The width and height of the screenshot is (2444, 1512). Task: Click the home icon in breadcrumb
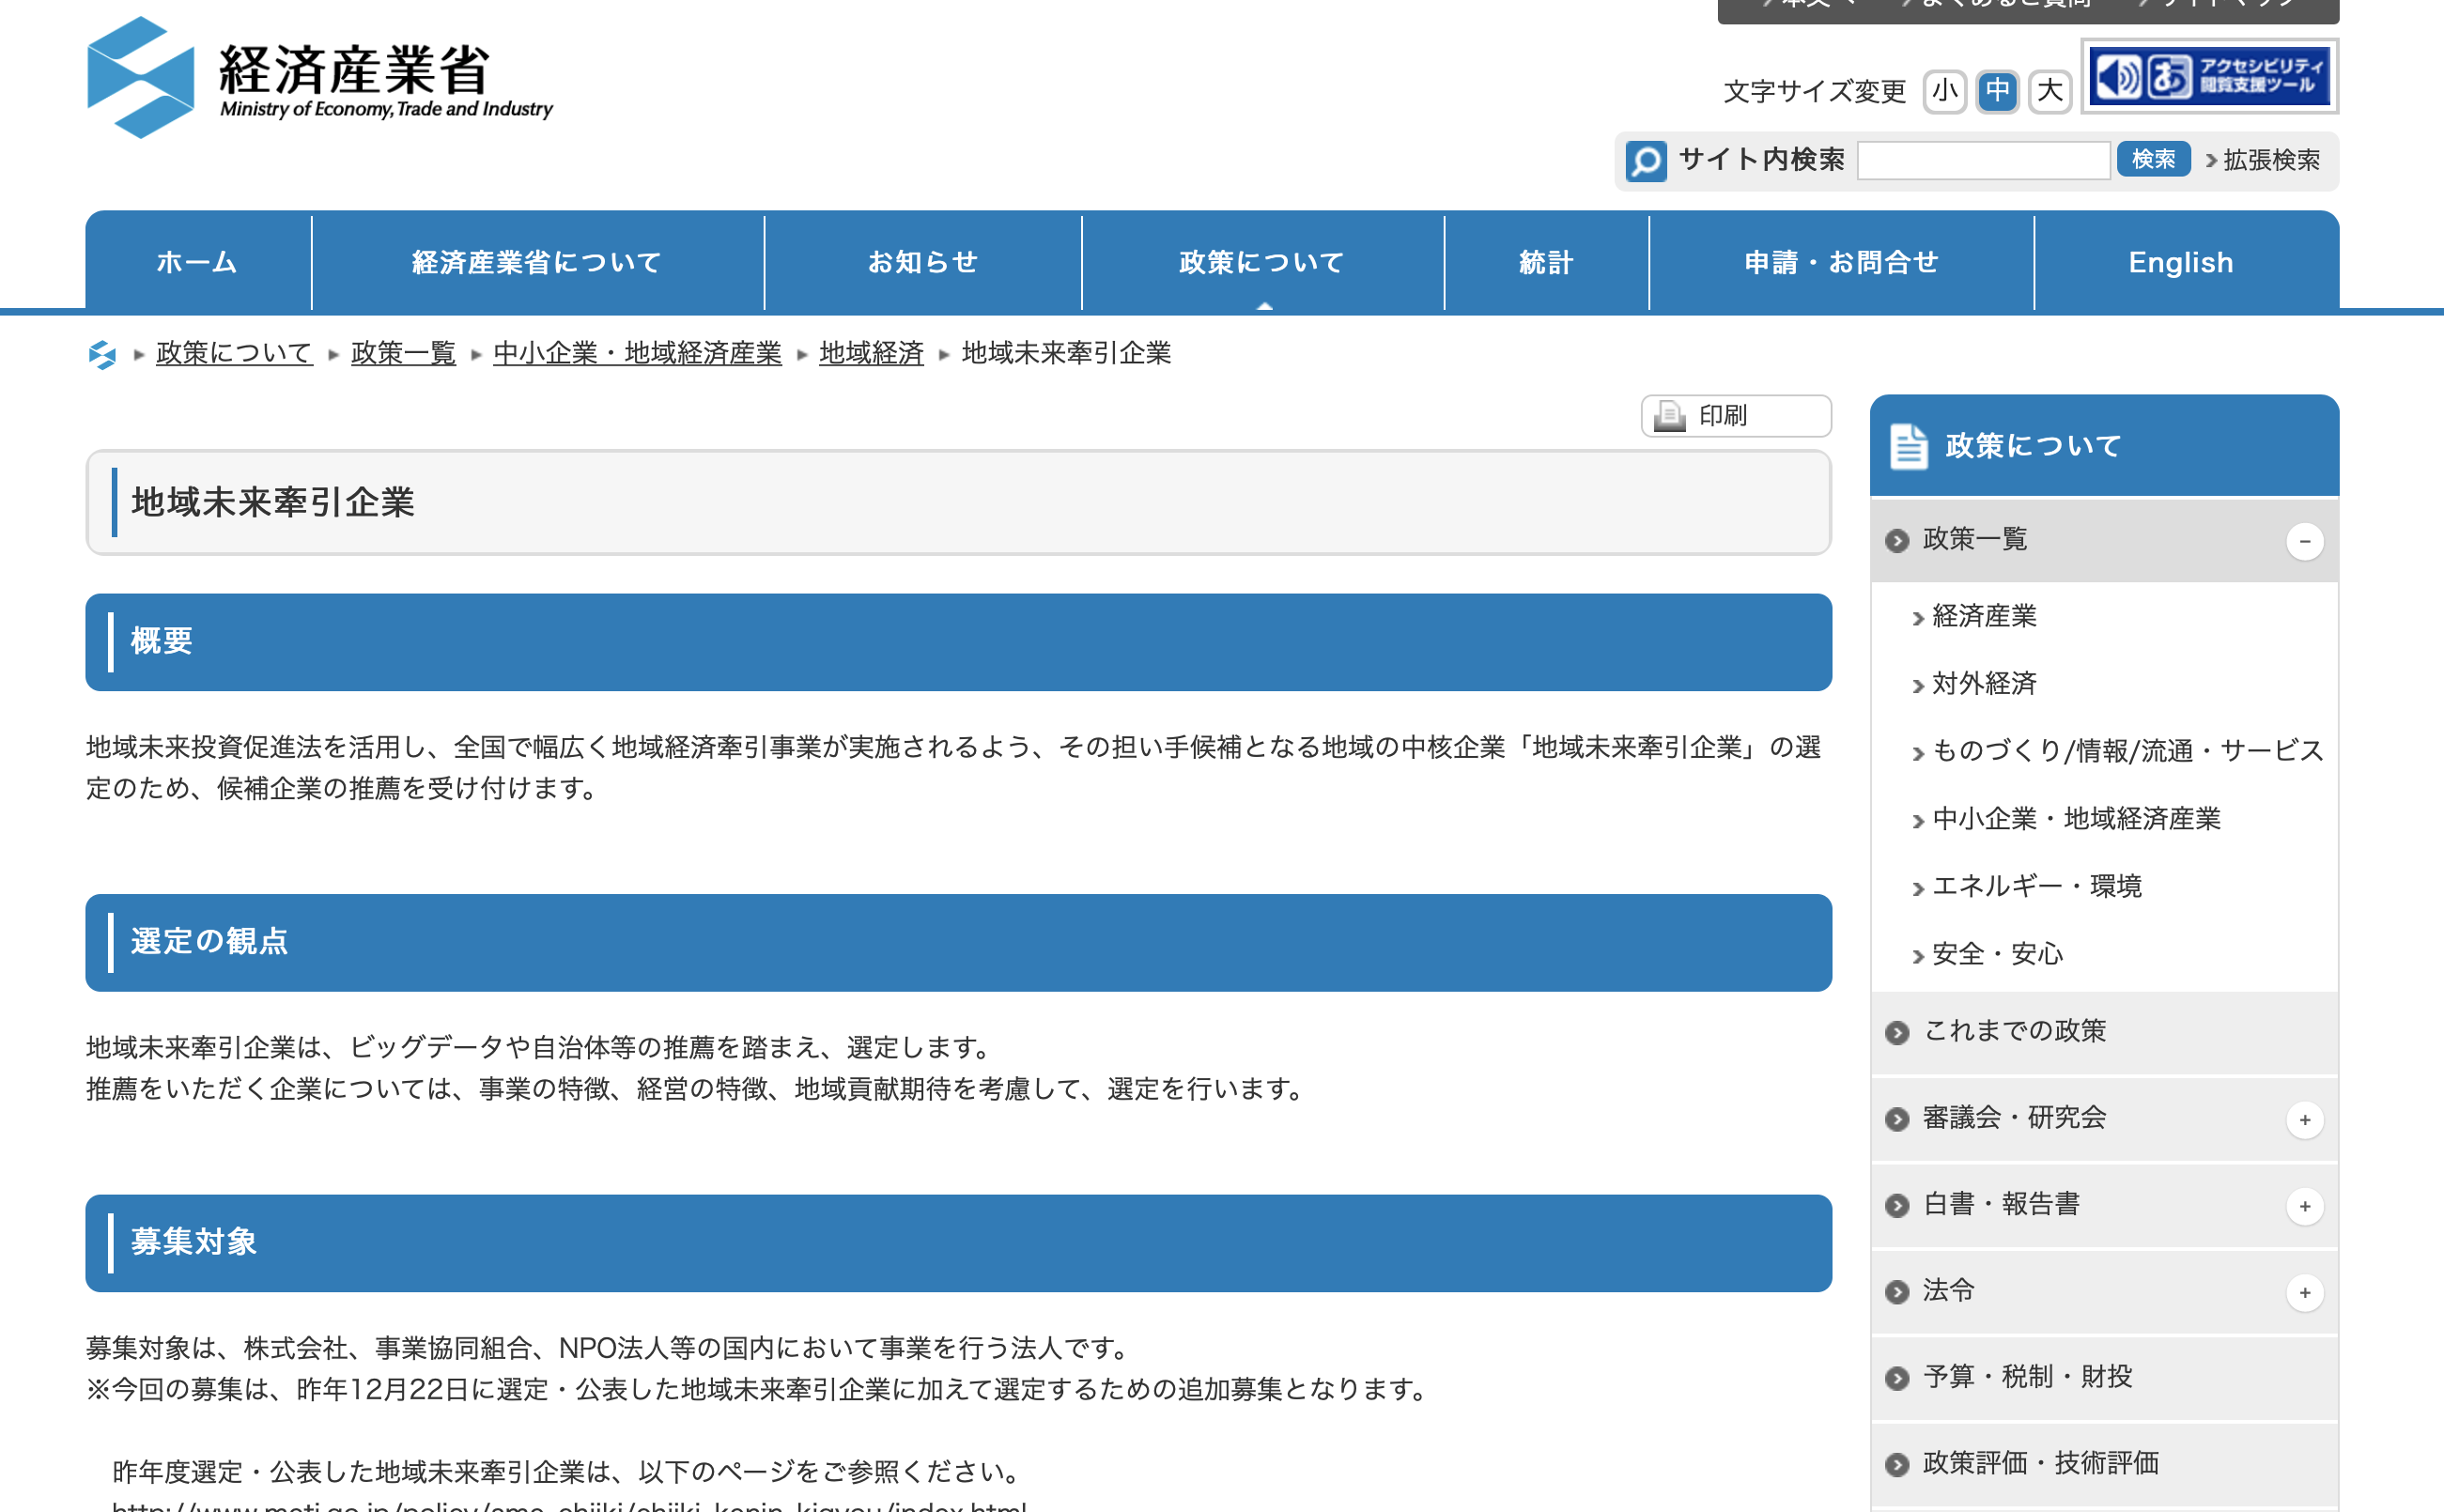[102, 354]
